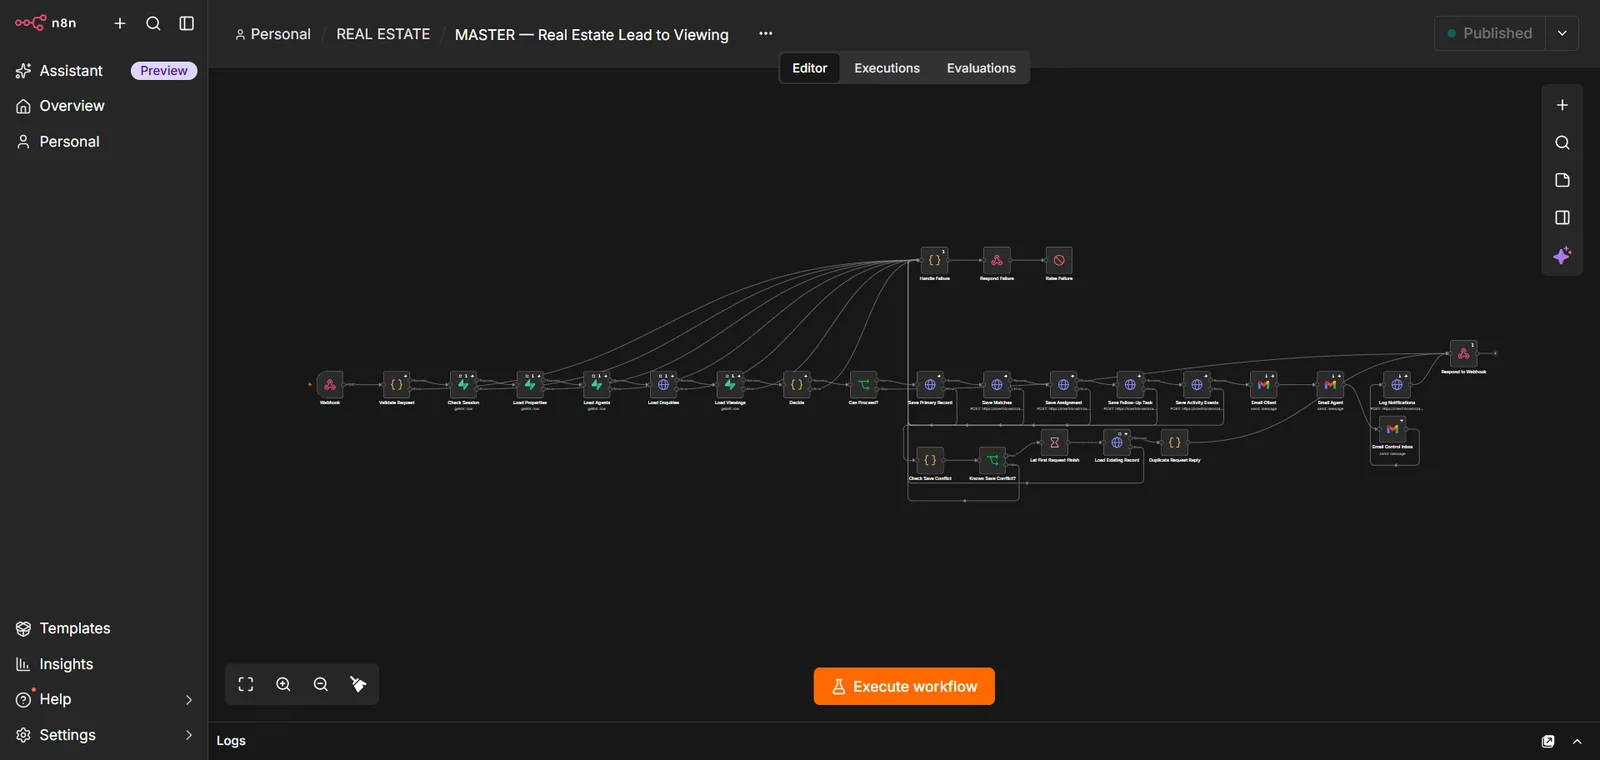This screenshot has width=1600, height=760.
Task: Open the Webhook trigger node
Action: [330, 385]
